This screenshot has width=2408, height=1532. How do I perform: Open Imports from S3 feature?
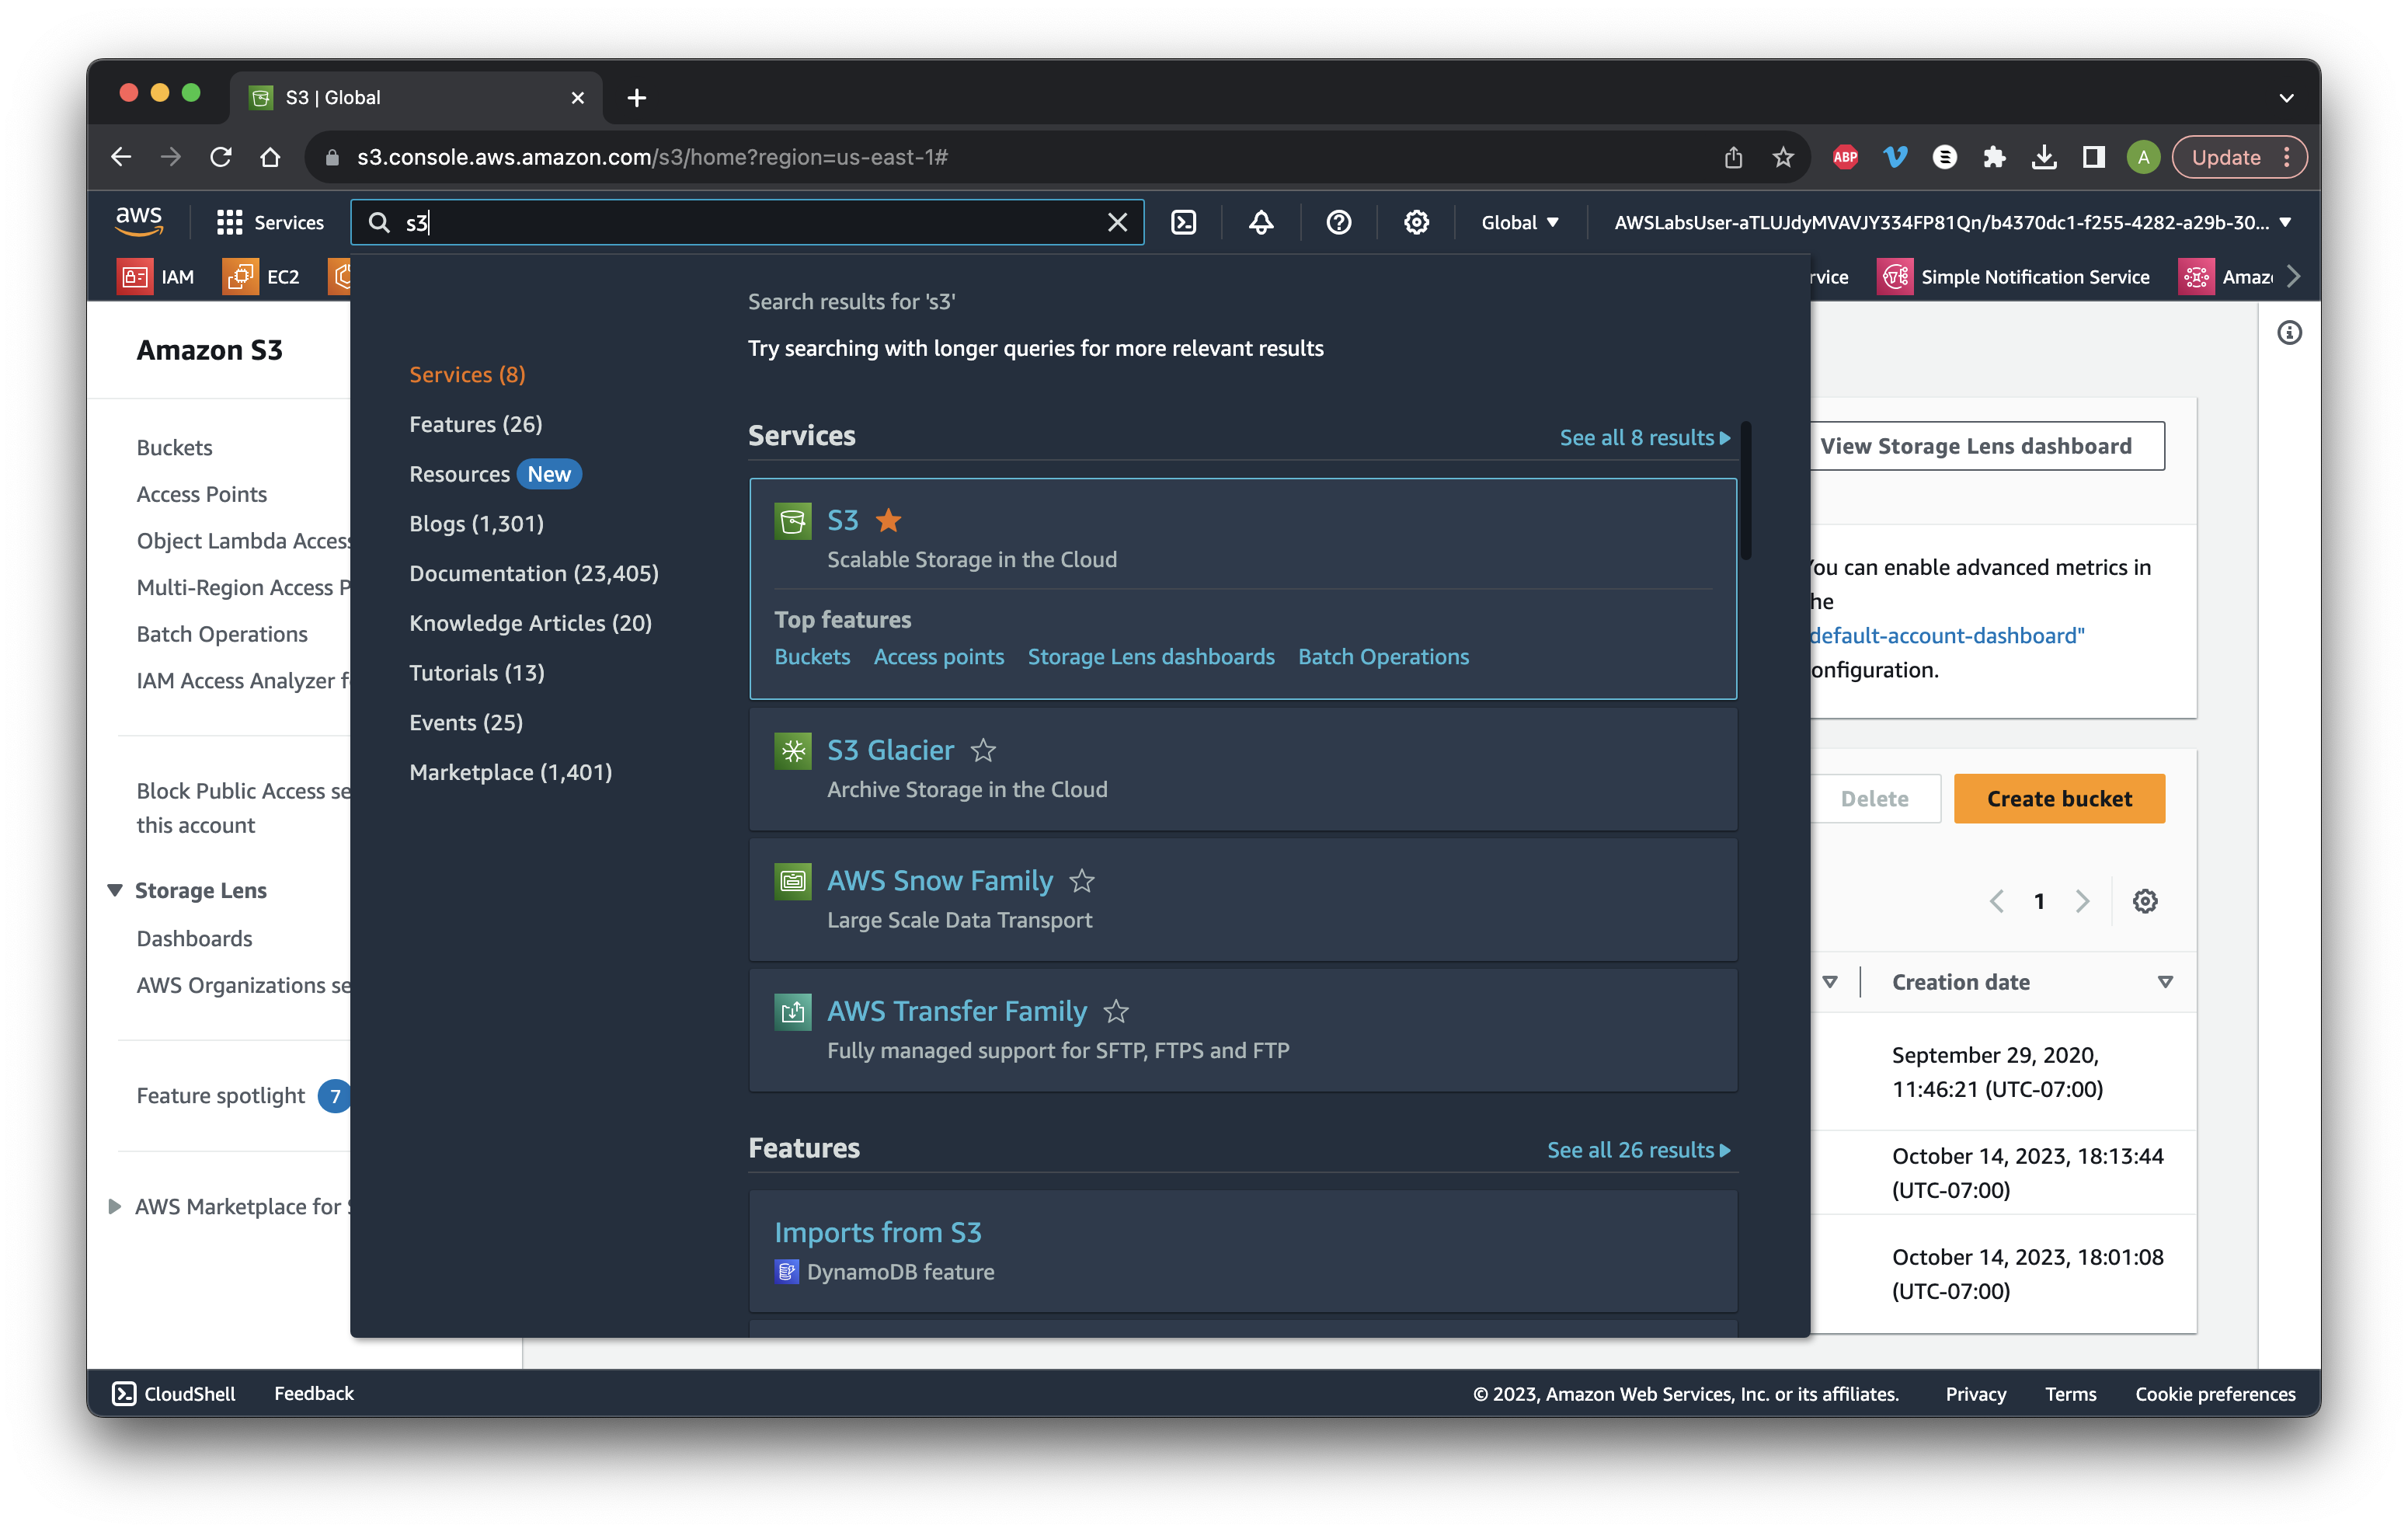pos(877,1232)
